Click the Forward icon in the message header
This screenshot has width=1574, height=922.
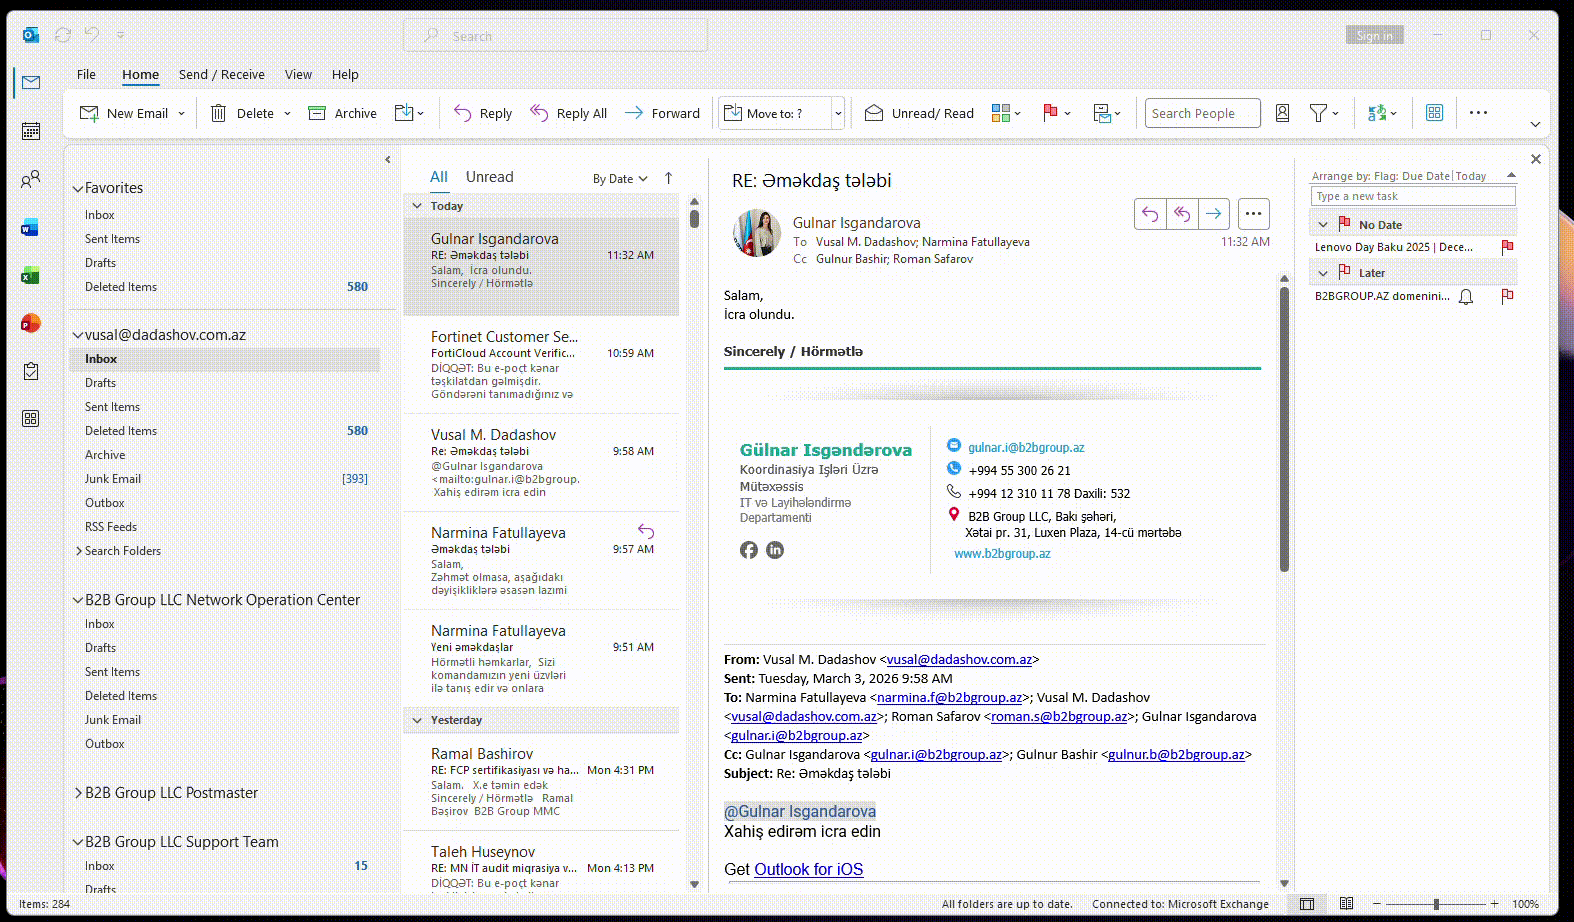click(1214, 213)
